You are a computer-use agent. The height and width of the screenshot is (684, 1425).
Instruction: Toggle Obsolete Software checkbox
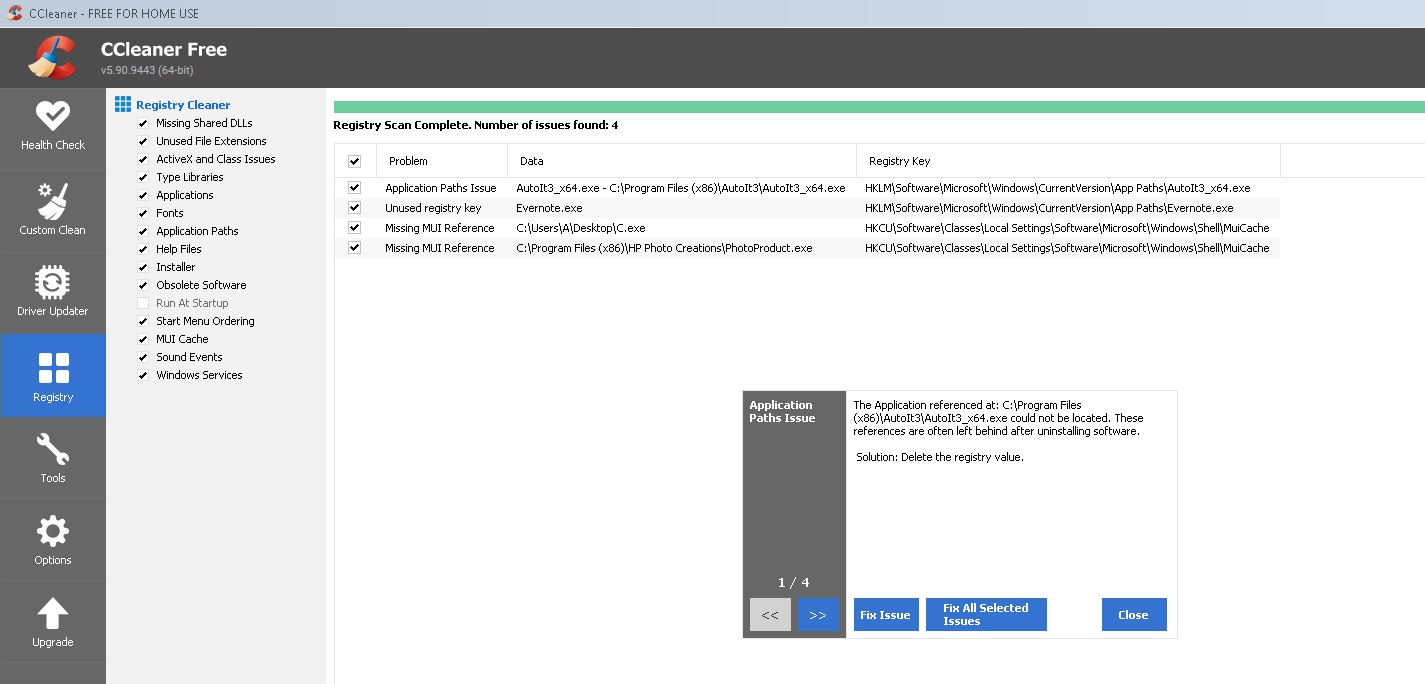click(143, 285)
